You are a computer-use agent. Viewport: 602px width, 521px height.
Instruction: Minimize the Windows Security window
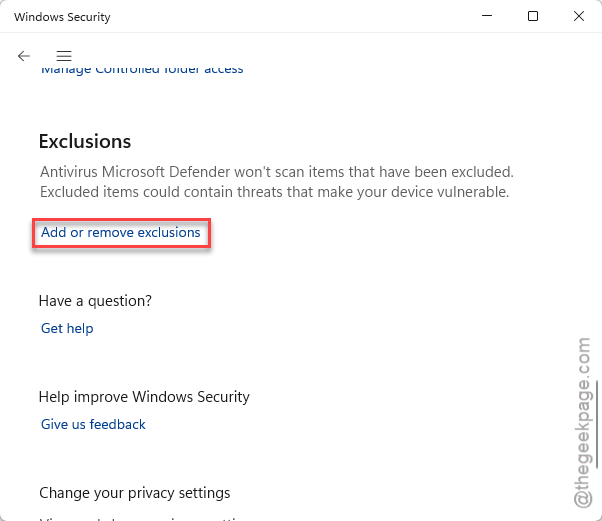point(487,16)
